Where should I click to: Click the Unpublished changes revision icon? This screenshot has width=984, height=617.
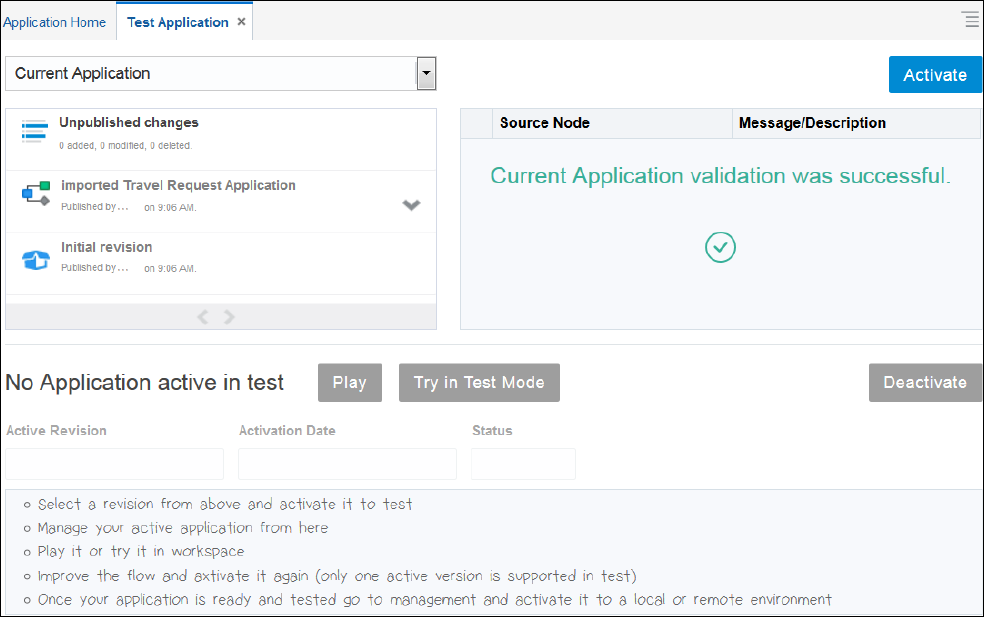tap(36, 131)
